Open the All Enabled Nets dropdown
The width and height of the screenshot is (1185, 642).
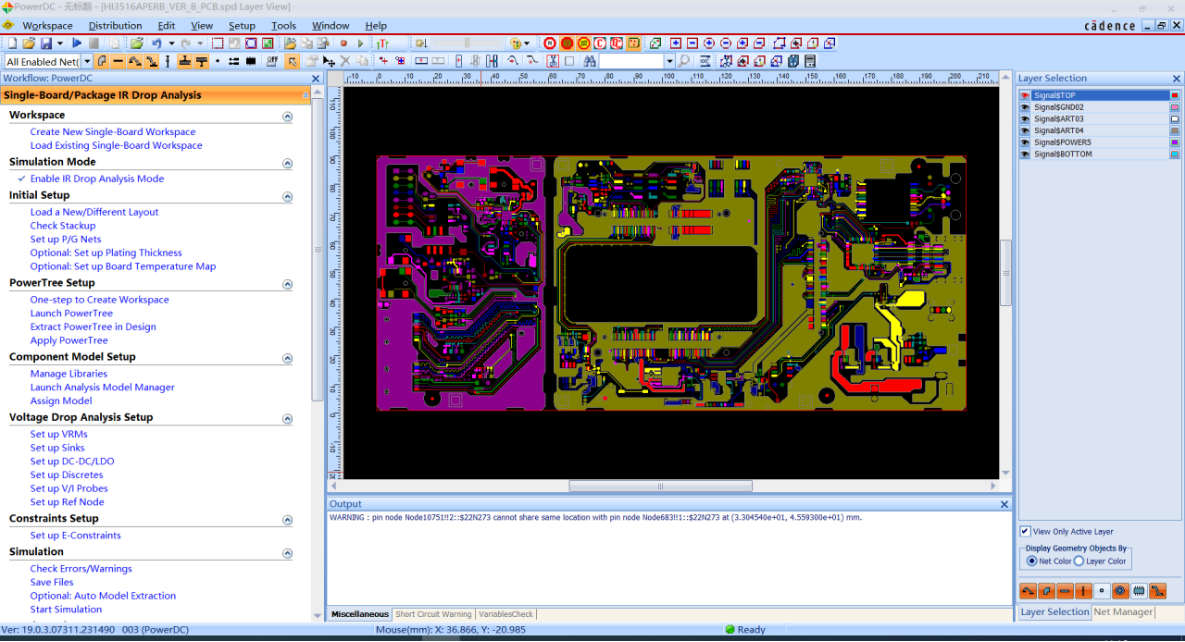(x=87, y=61)
